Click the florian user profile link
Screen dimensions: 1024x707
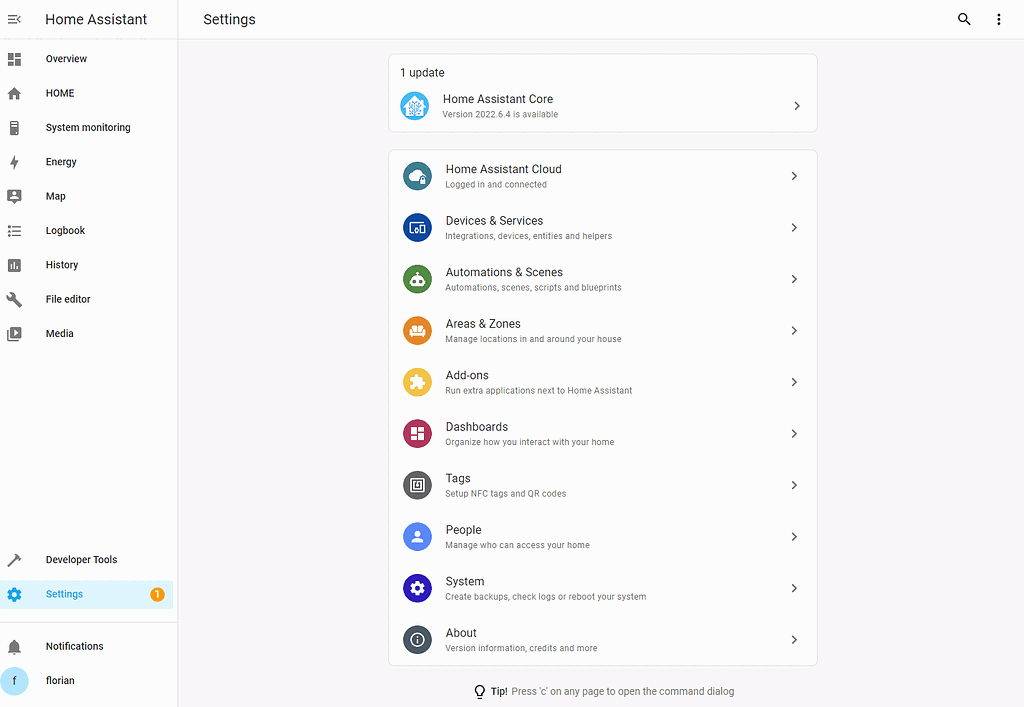pos(60,680)
